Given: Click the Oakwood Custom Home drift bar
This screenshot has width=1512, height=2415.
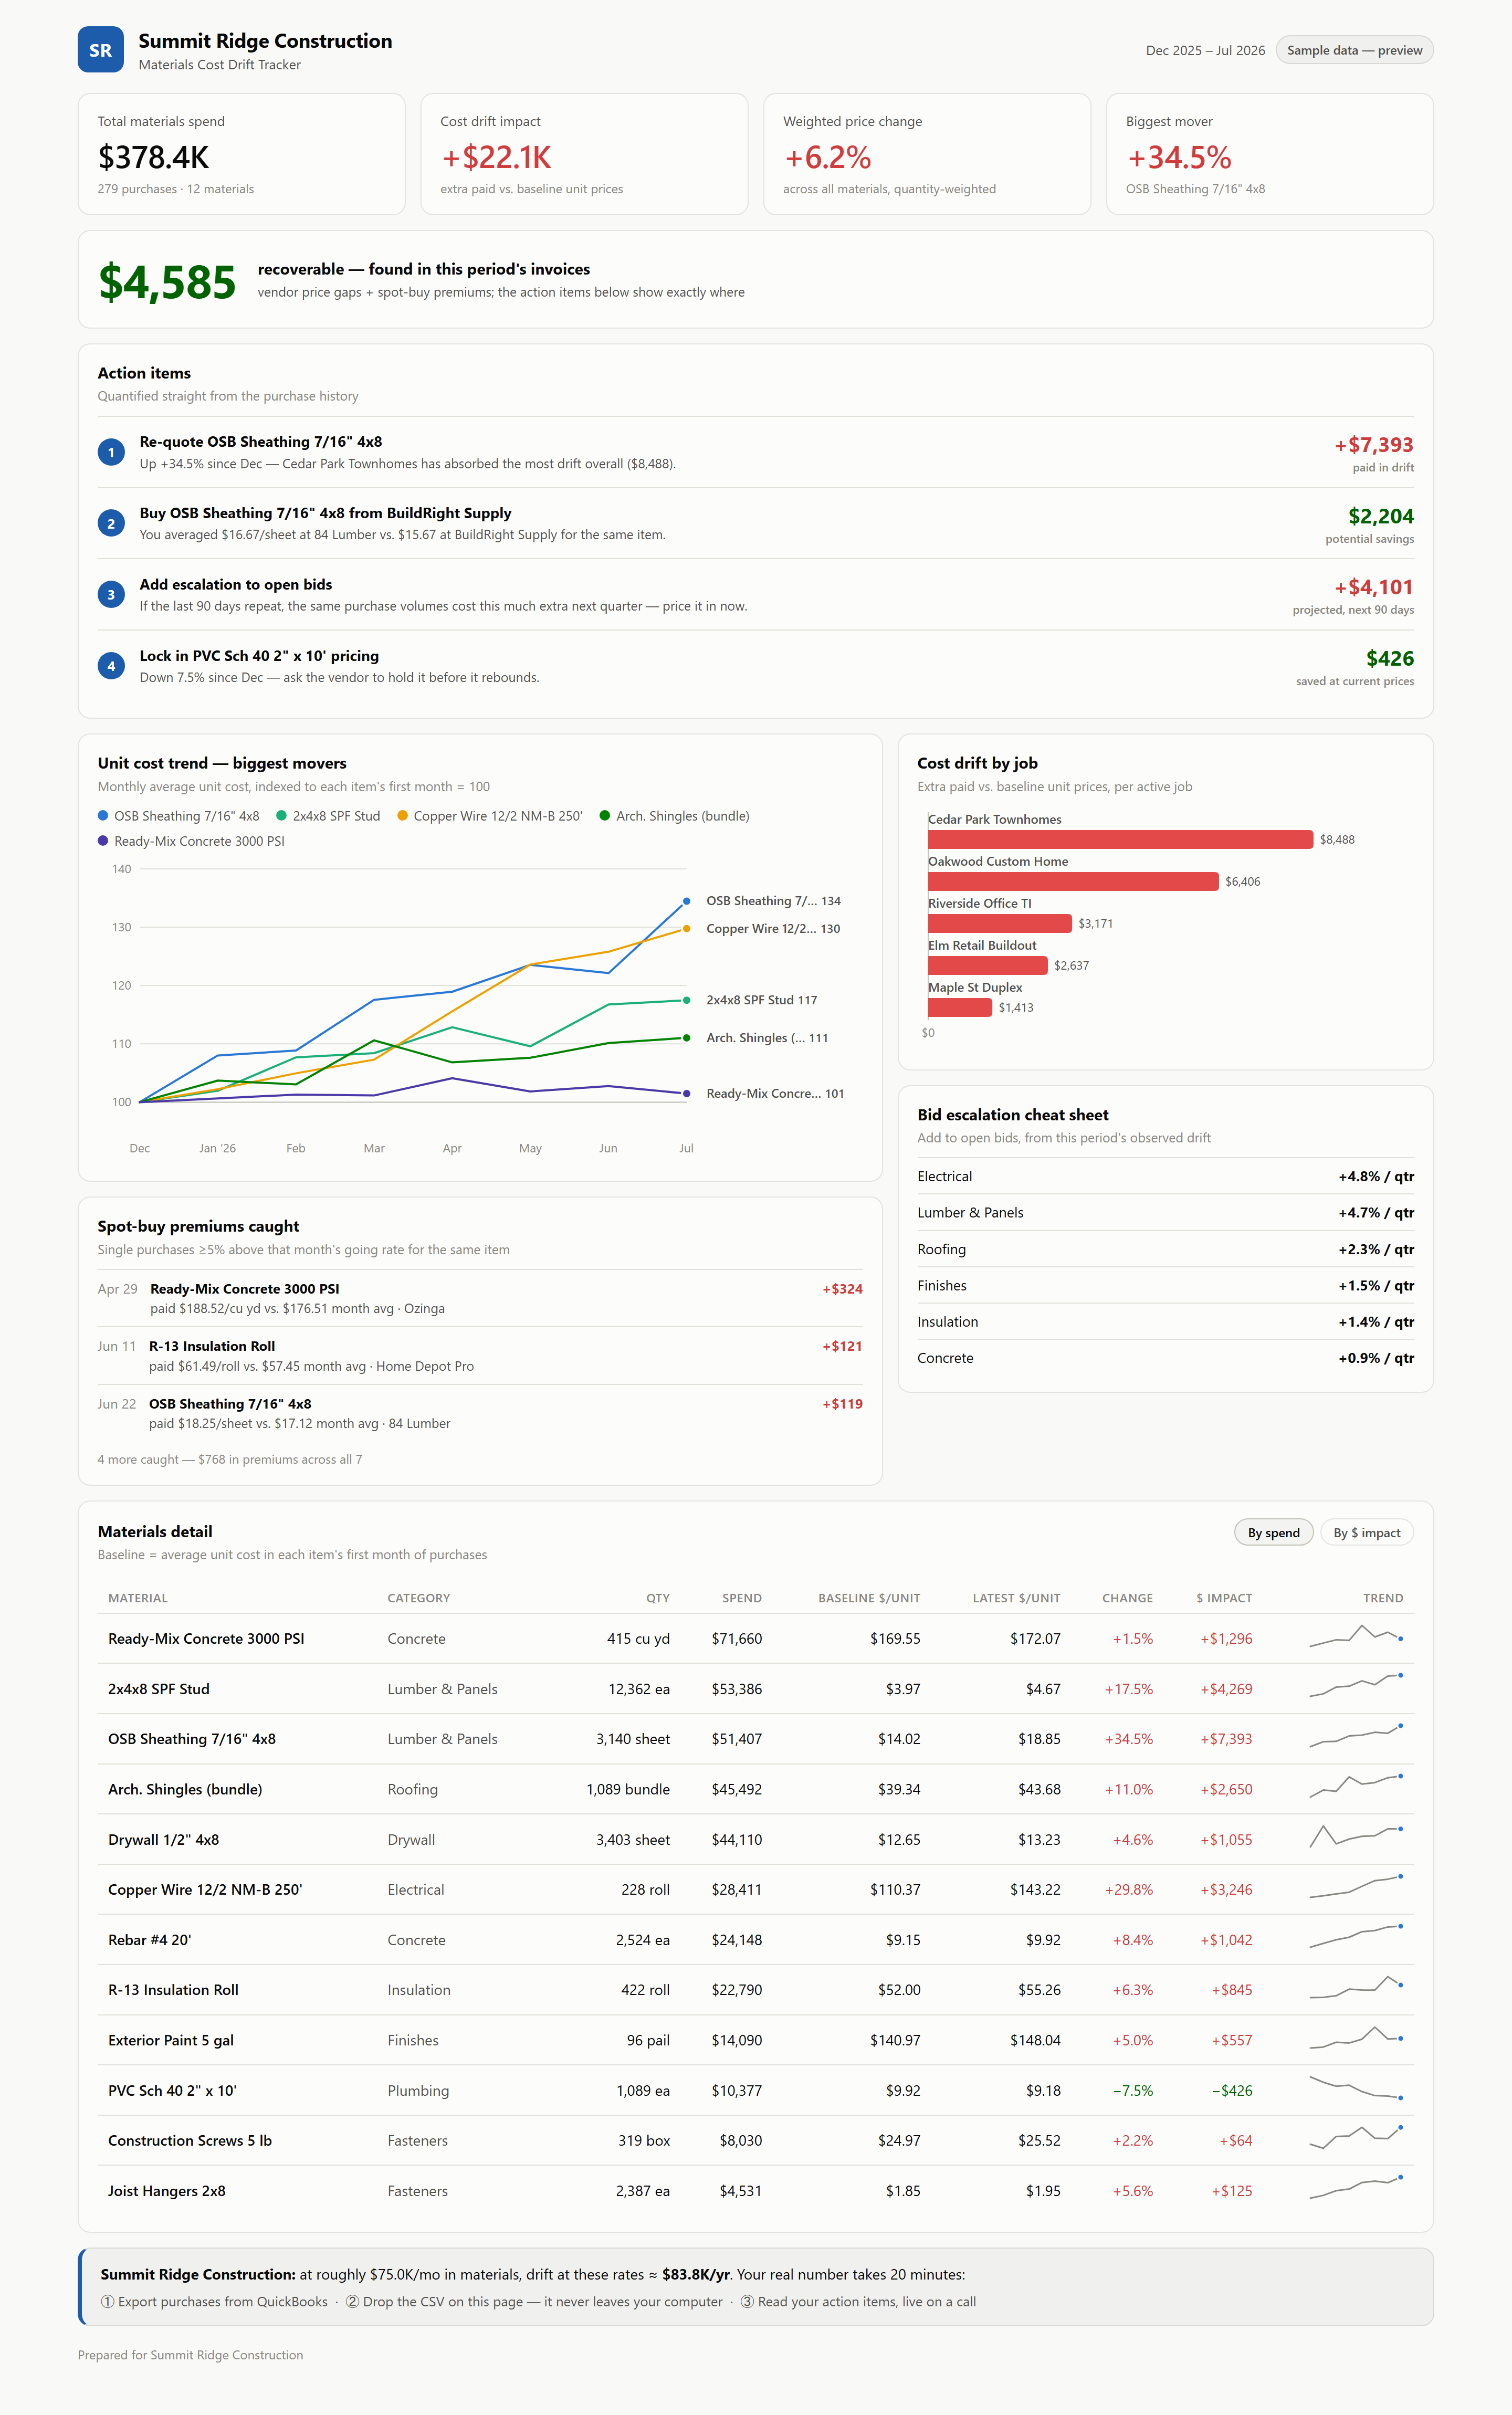Looking at the screenshot, I should 1073,881.
